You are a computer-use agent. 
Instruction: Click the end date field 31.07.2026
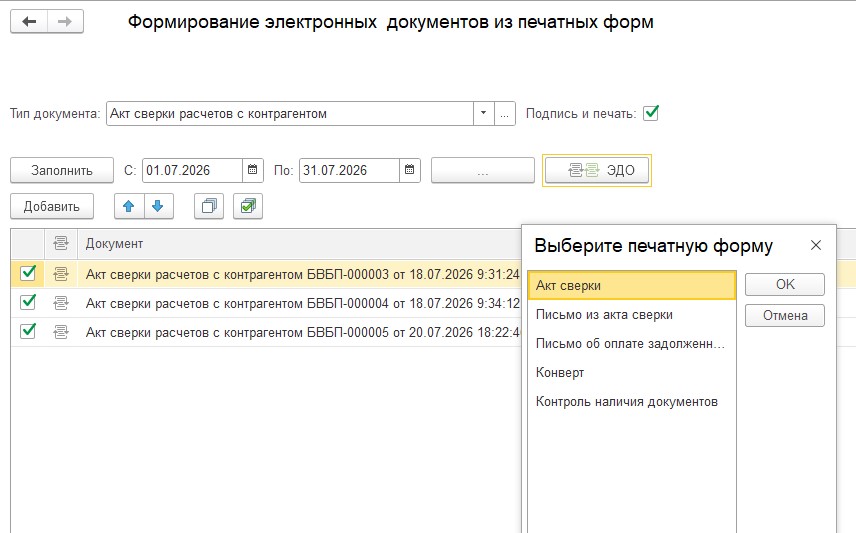[x=349, y=170]
